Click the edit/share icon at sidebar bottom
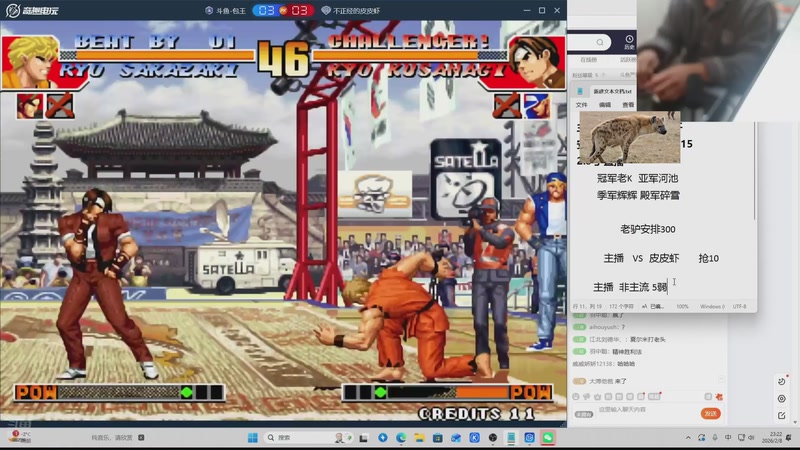This screenshot has width=800, height=450. click(782, 416)
